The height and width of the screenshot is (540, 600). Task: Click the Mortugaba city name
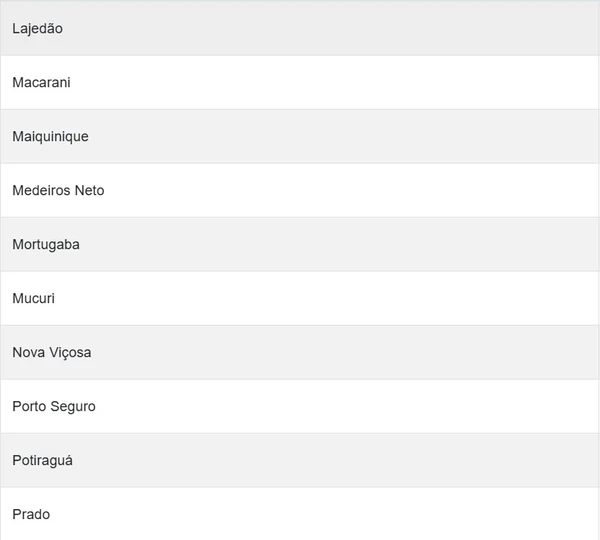tap(46, 245)
